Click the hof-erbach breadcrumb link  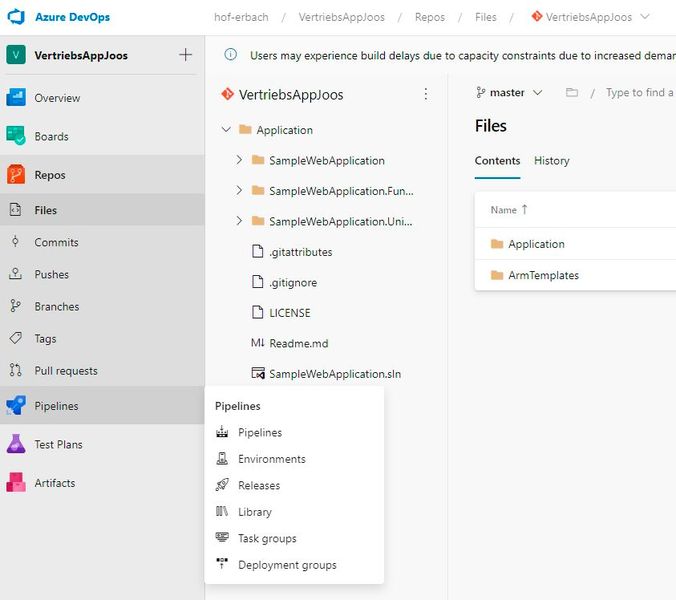point(241,17)
